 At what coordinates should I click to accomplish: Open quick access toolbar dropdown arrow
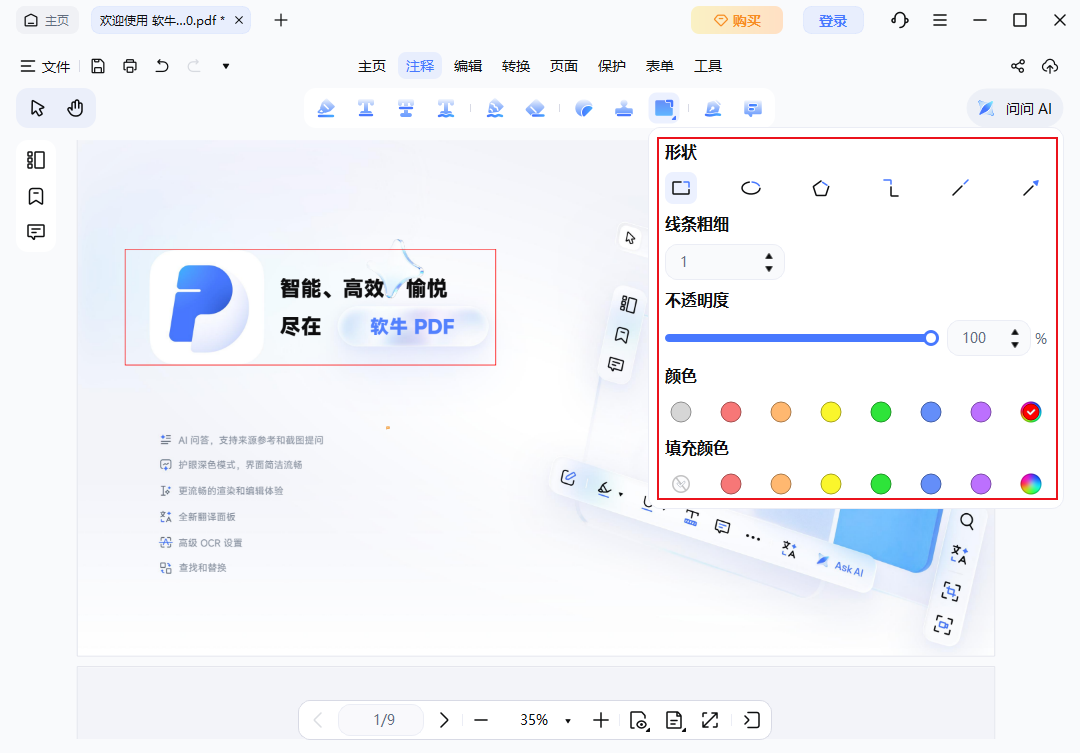coord(226,66)
